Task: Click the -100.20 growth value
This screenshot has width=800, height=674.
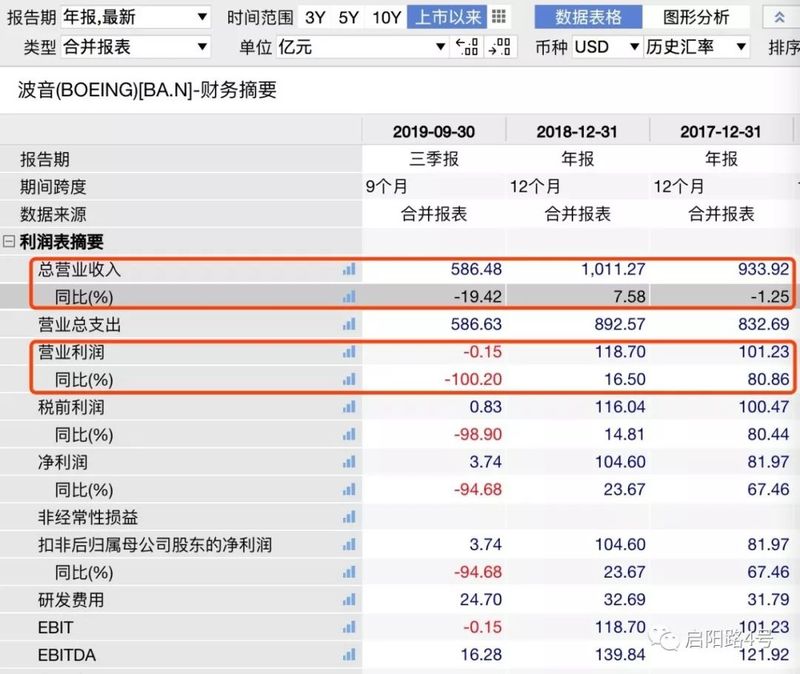Action: (473, 379)
